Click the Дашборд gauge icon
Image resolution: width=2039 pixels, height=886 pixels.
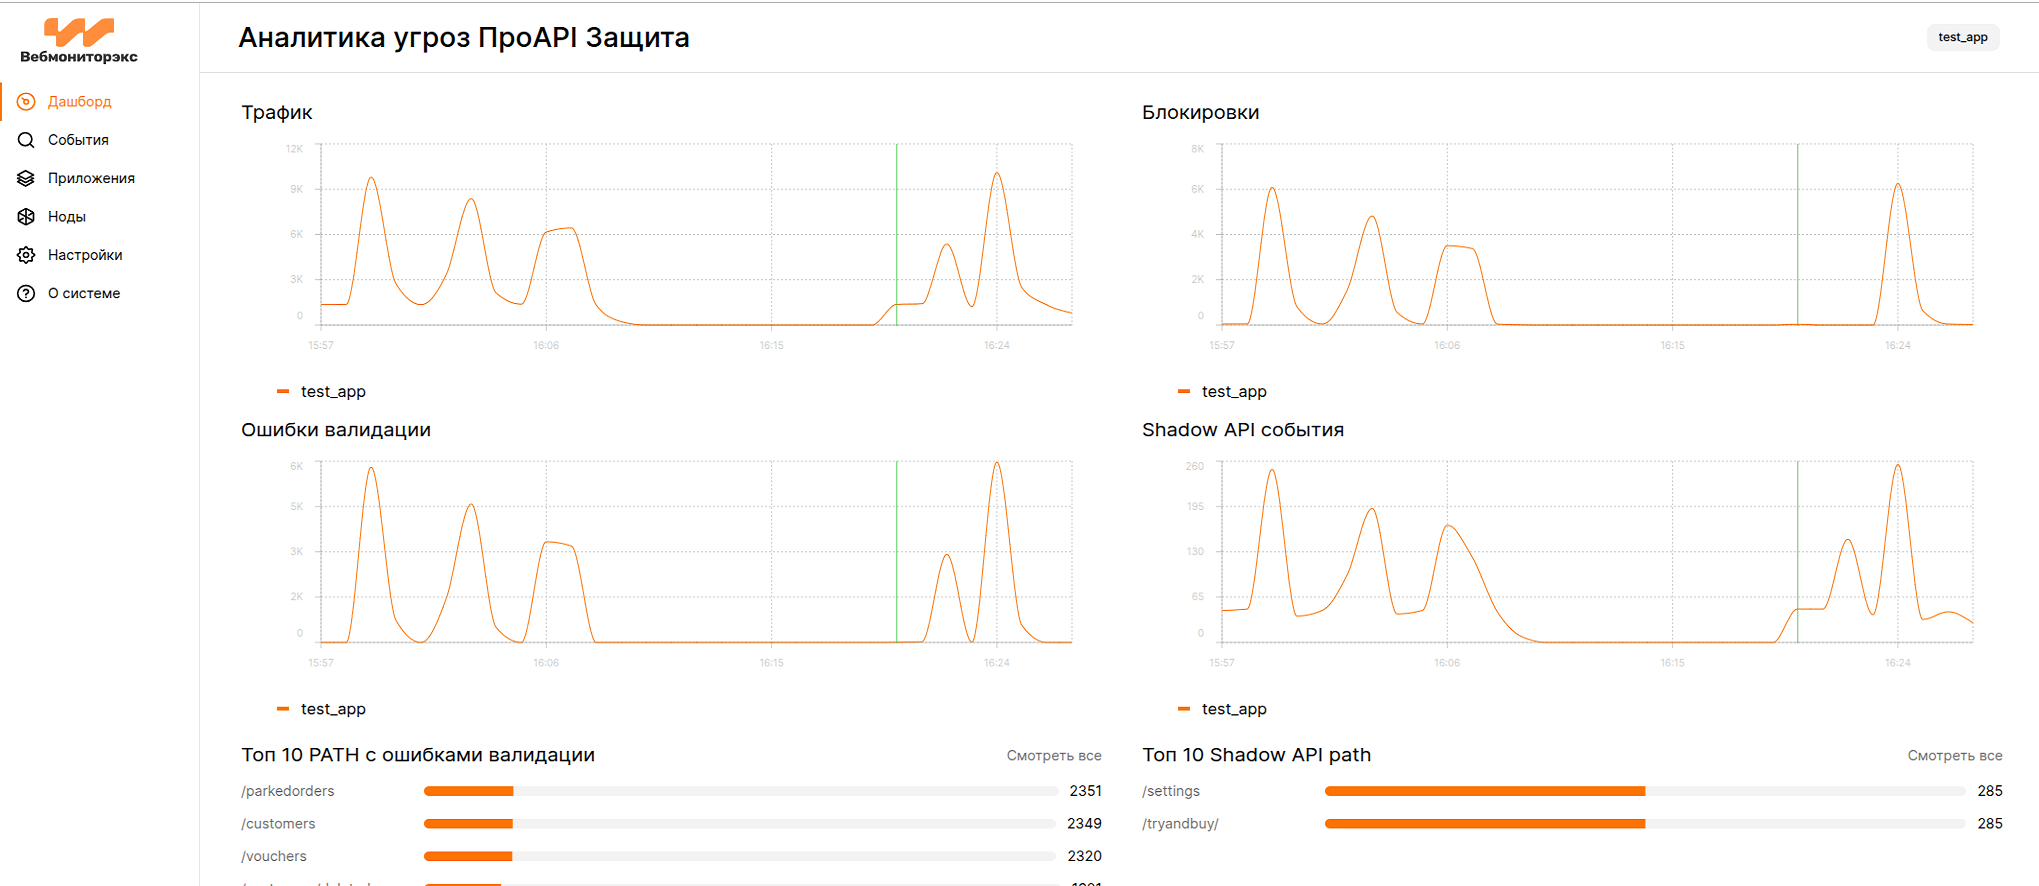[26, 102]
